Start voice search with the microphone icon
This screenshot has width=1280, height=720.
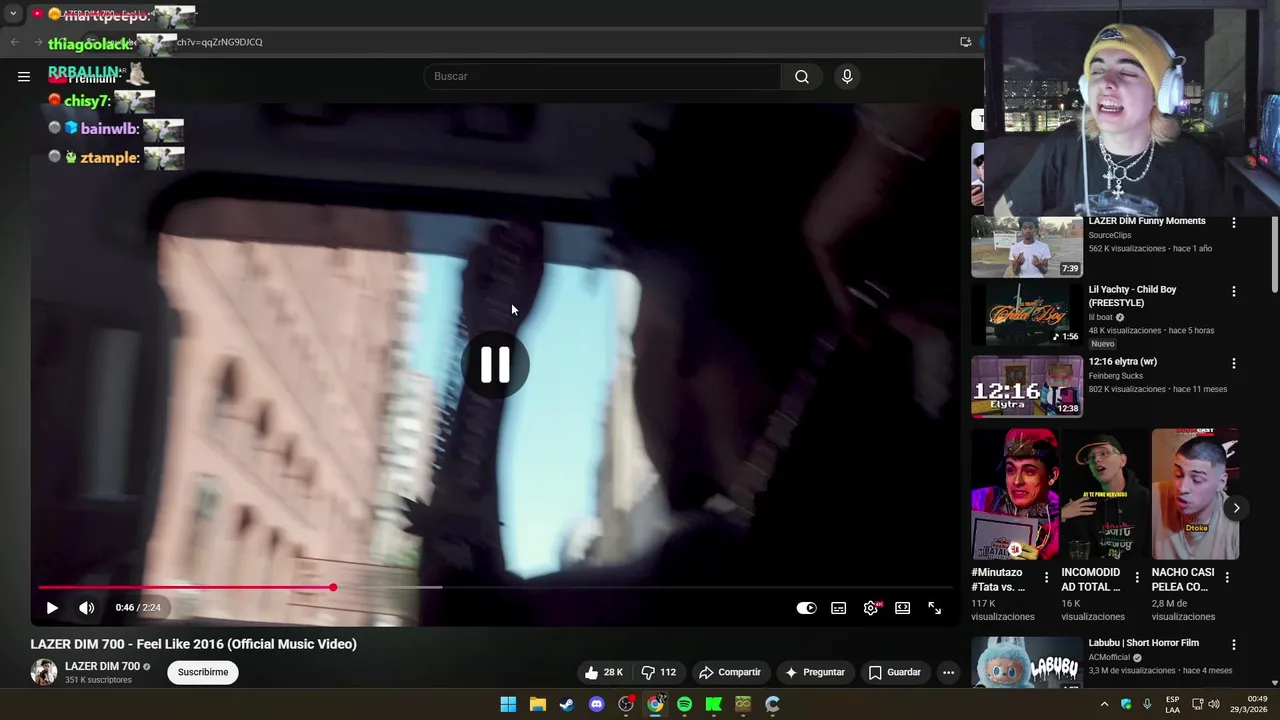847,76
